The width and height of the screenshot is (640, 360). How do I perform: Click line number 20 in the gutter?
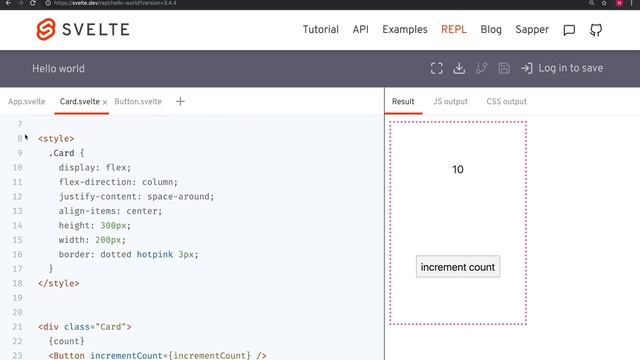click(17, 312)
